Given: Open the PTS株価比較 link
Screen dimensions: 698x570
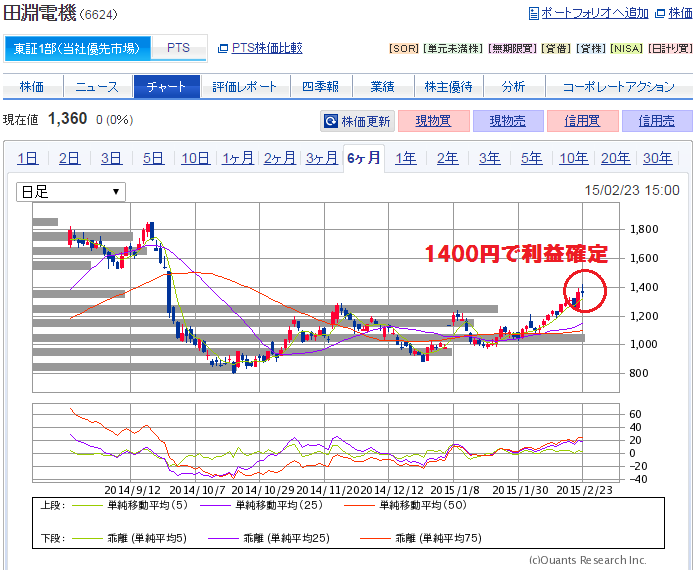Looking at the screenshot, I should (267, 48).
